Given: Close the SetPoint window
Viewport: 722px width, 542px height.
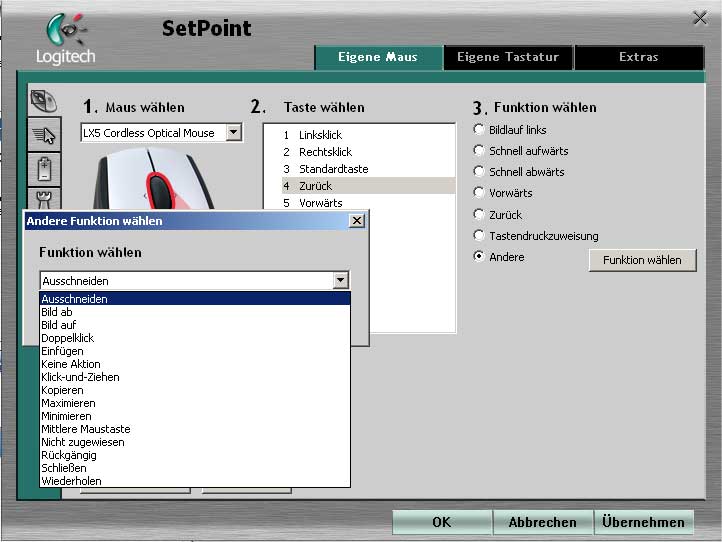Looking at the screenshot, I should [700, 18].
